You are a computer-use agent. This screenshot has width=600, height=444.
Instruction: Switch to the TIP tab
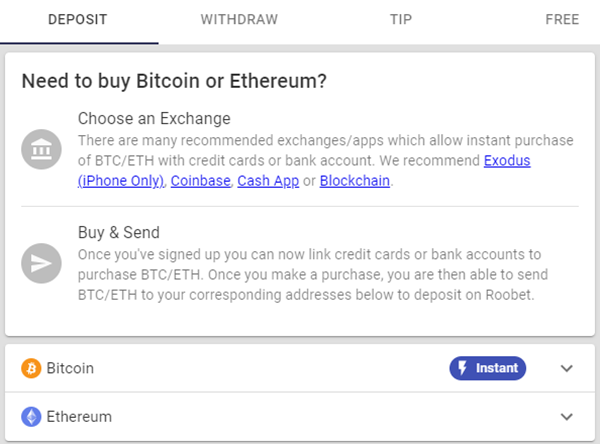[x=401, y=20]
